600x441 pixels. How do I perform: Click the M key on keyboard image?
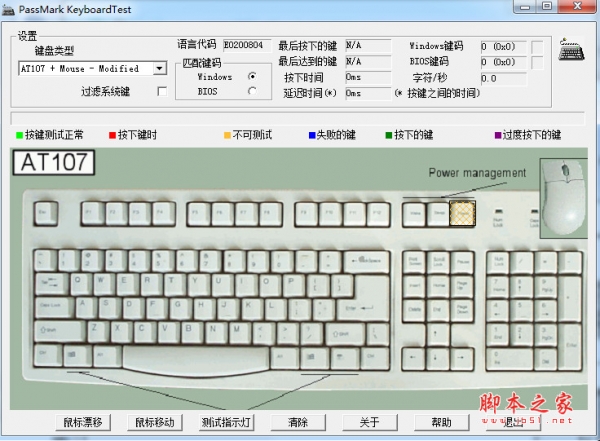coord(241,332)
